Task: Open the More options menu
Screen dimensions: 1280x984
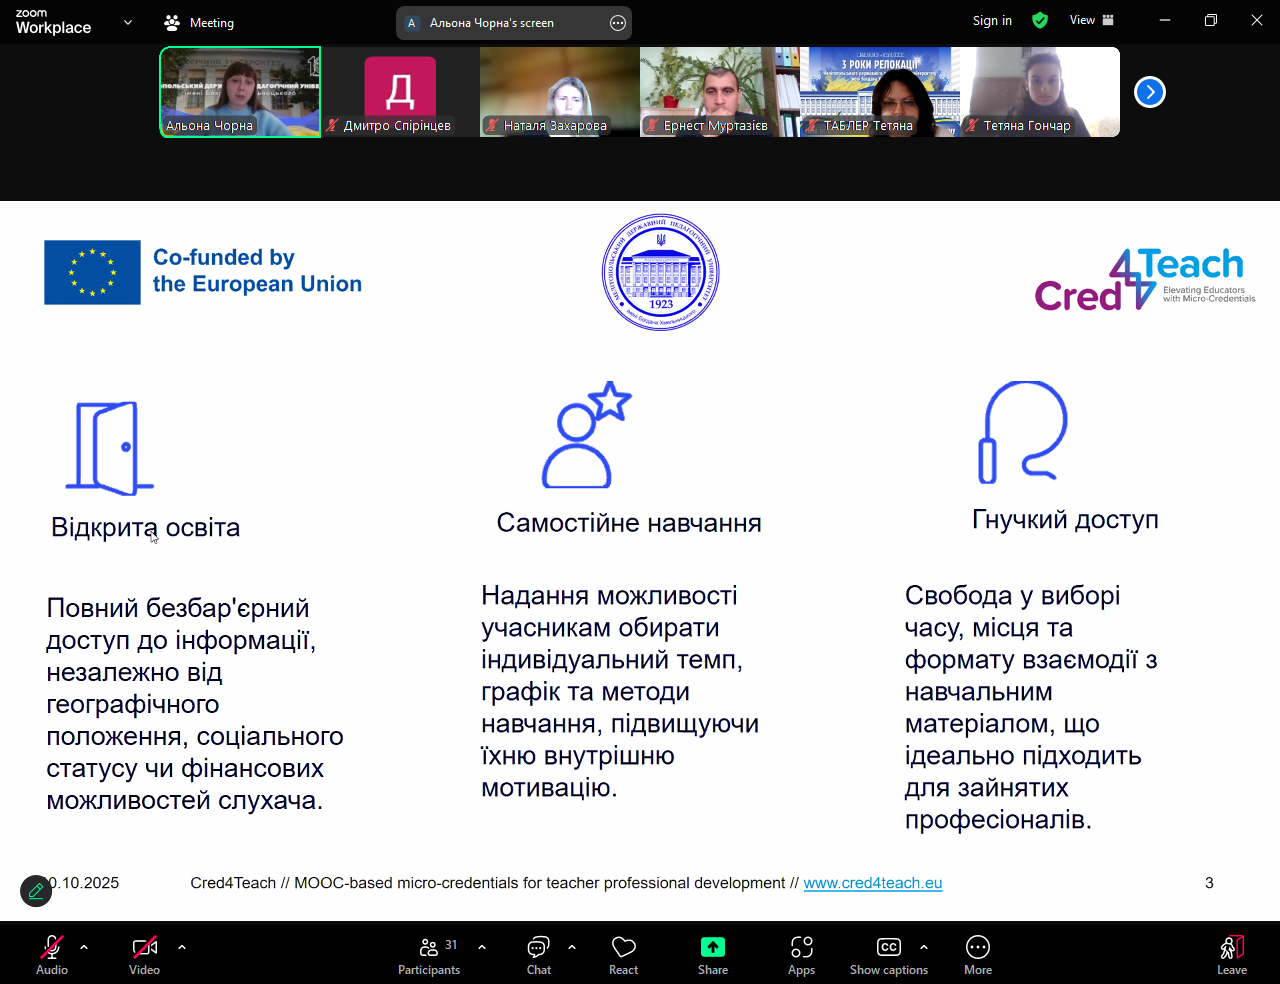Action: pyautogui.click(x=977, y=954)
